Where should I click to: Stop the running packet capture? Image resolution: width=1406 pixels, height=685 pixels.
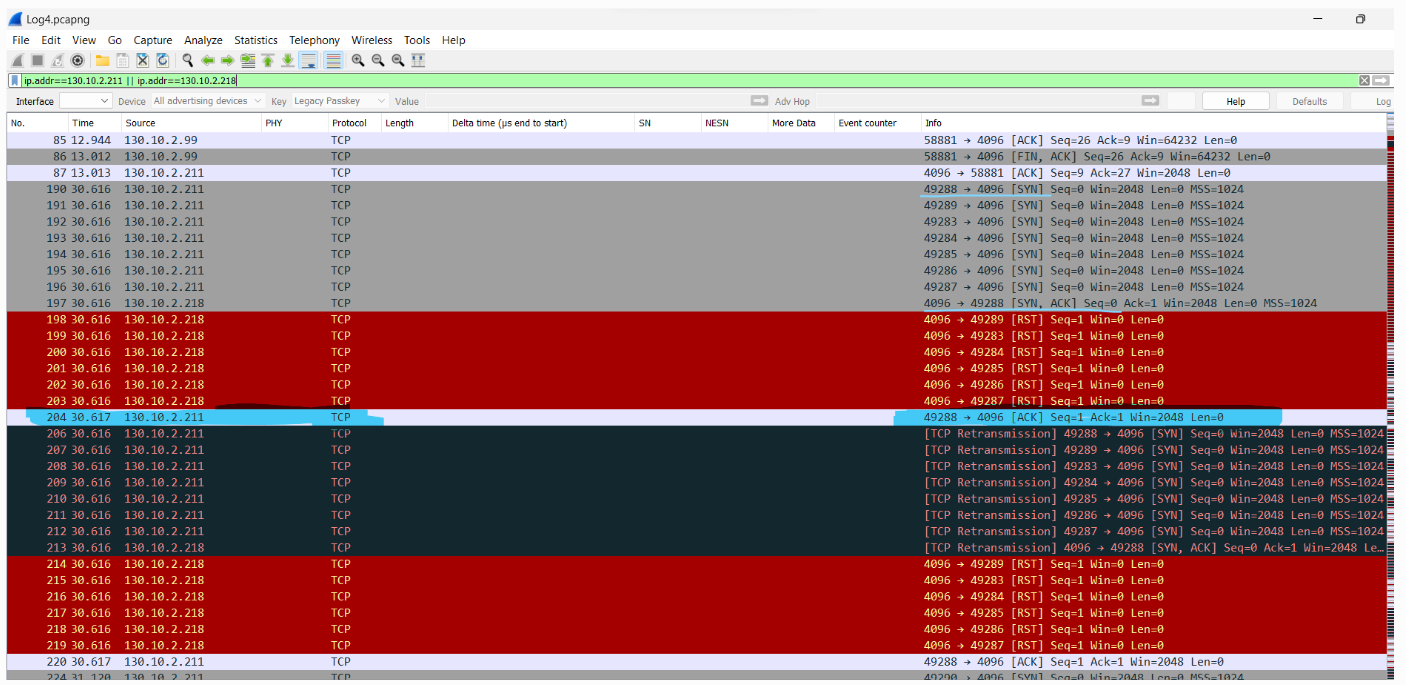pyautogui.click(x=37, y=60)
